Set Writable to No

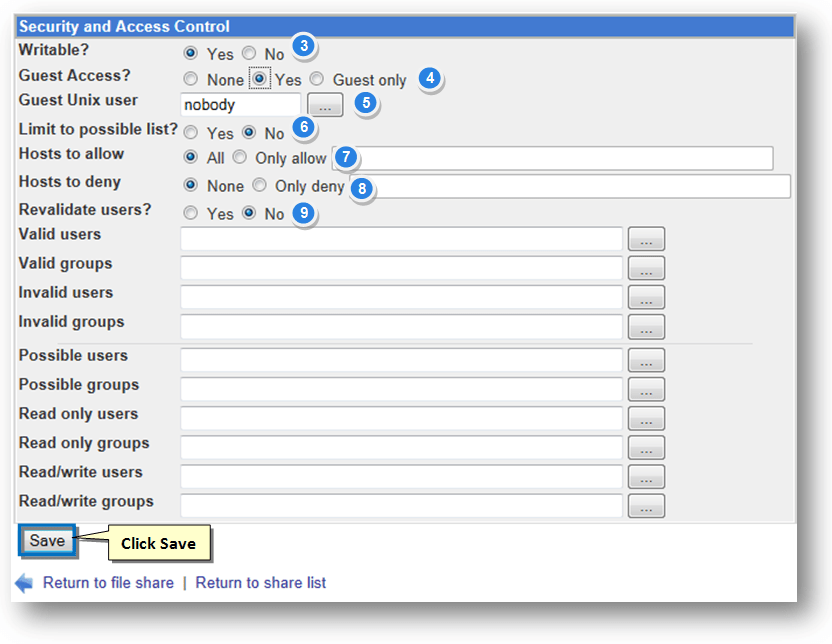[248, 55]
